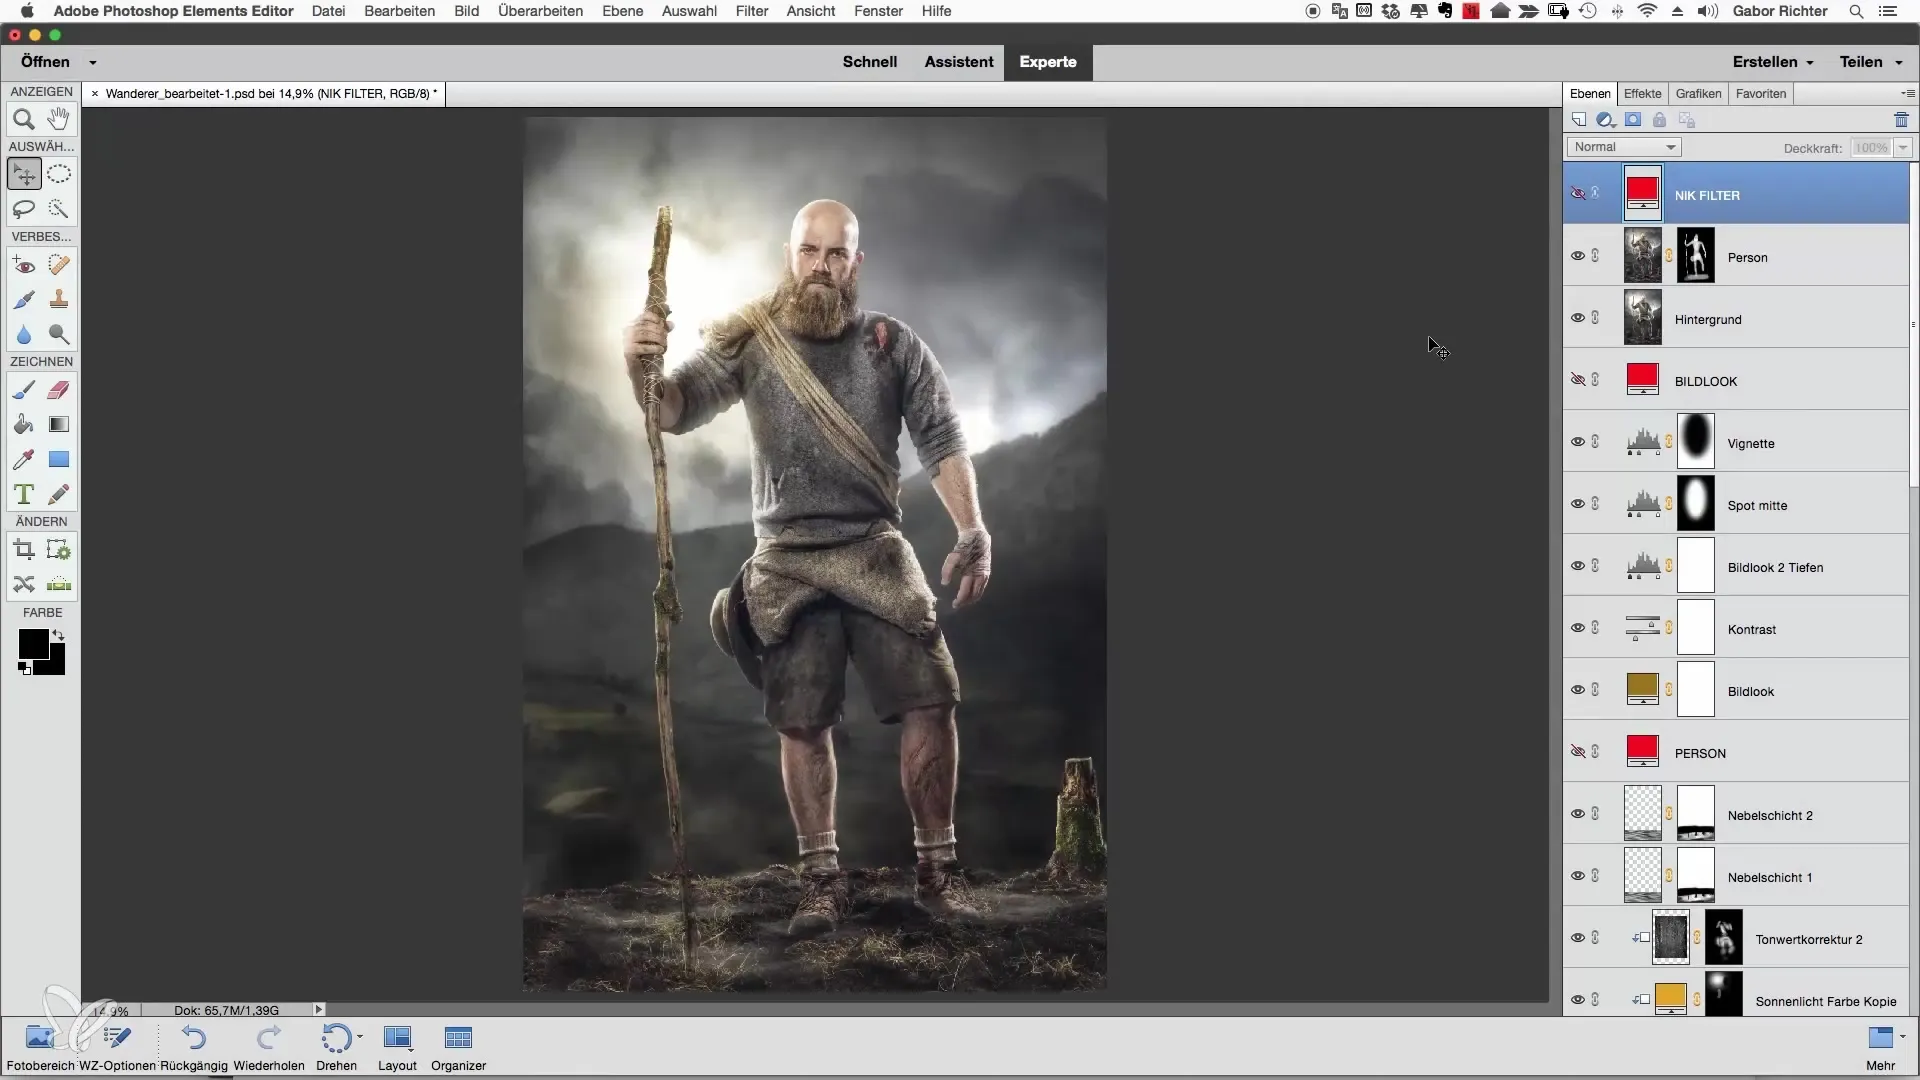Select the Zoom tool in the toolbox

click(24, 120)
